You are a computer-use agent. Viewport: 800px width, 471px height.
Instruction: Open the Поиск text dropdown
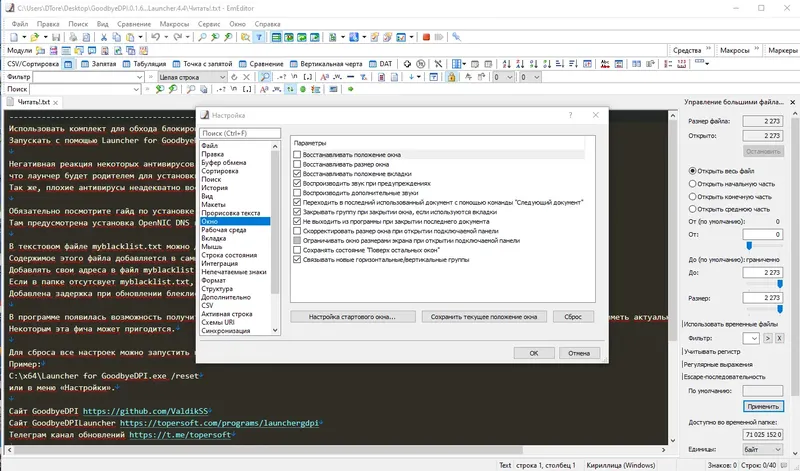click(136, 89)
